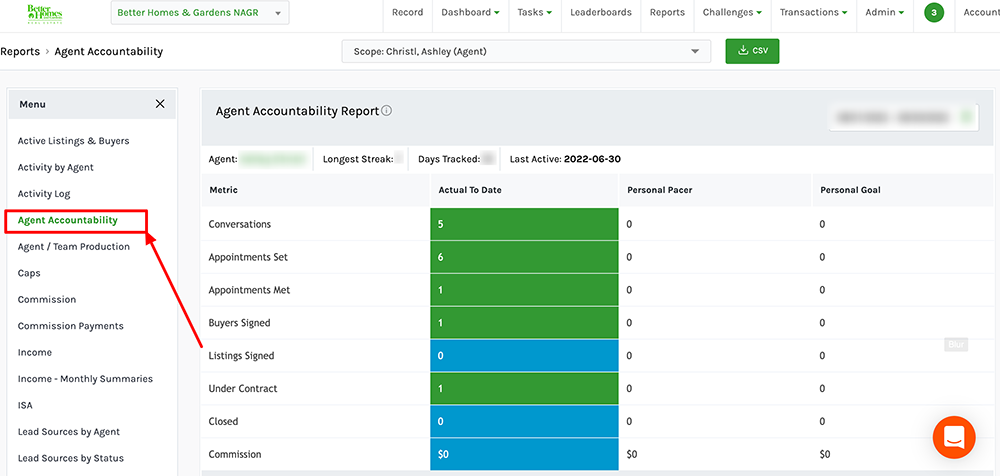This screenshot has height=476, width=1000.
Task: Expand the Scope agent selector dropdown
Action: pos(526,51)
